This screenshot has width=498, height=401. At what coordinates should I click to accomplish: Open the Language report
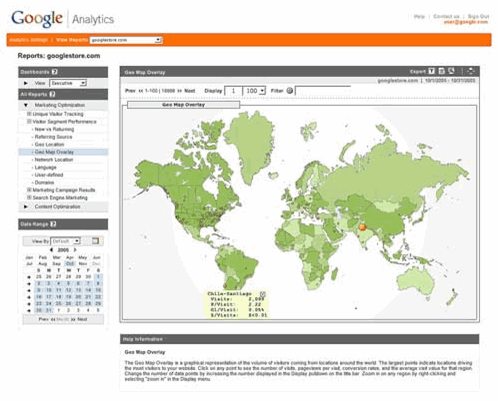coord(45,167)
